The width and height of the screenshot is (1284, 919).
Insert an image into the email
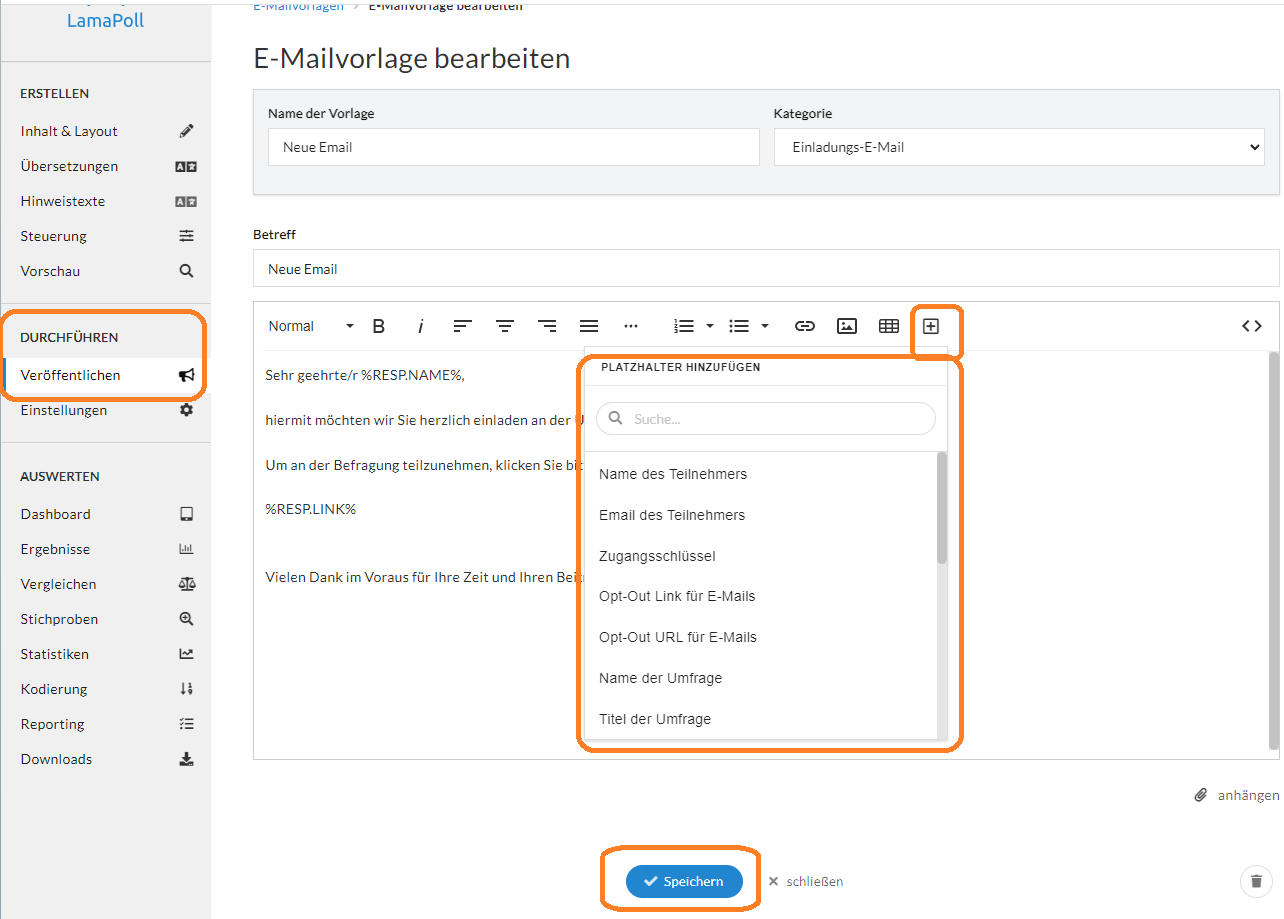click(x=847, y=325)
